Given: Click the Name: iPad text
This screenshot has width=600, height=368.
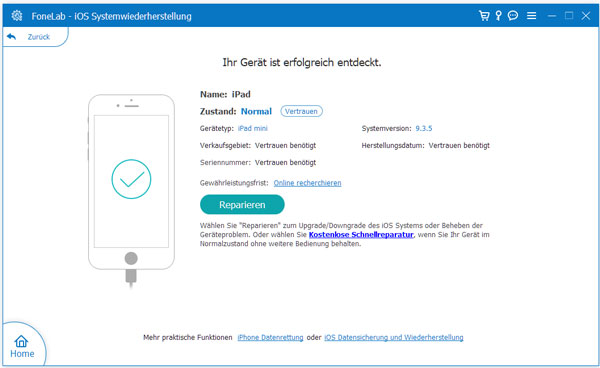Looking at the screenshot, I should pyautogui.click(x=225, y=94).
